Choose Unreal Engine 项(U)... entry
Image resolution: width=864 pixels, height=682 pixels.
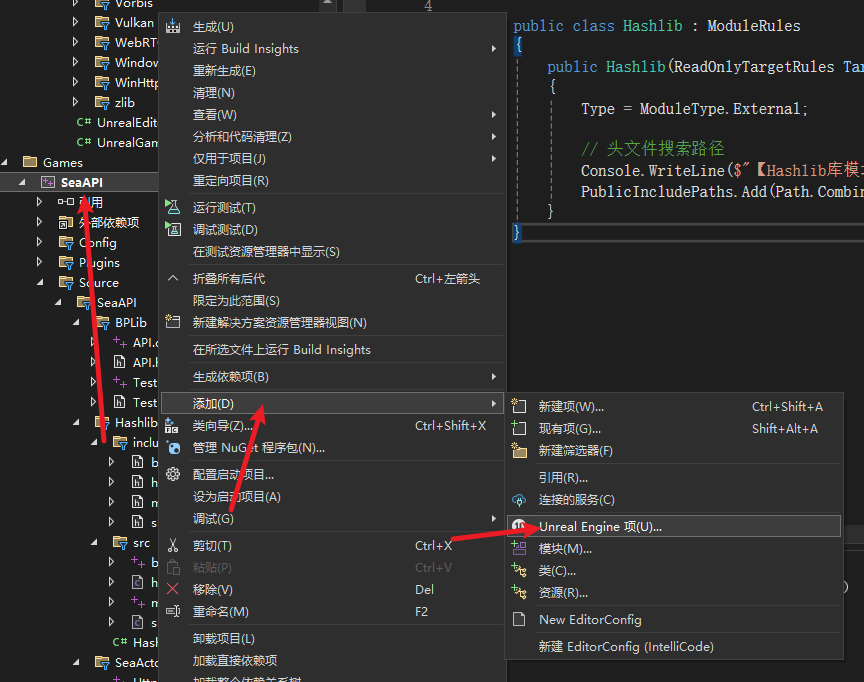(x=674, y=527)
